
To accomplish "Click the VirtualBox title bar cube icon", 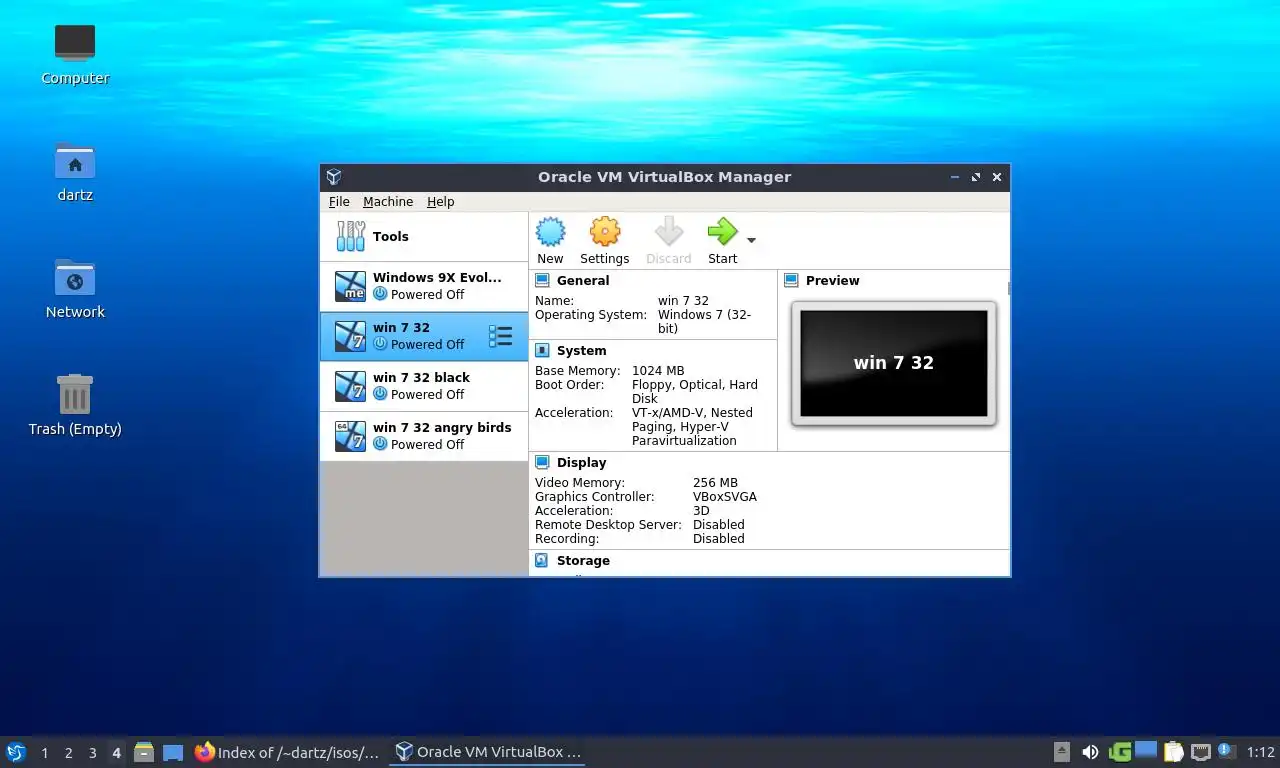I will click(334, 177).
